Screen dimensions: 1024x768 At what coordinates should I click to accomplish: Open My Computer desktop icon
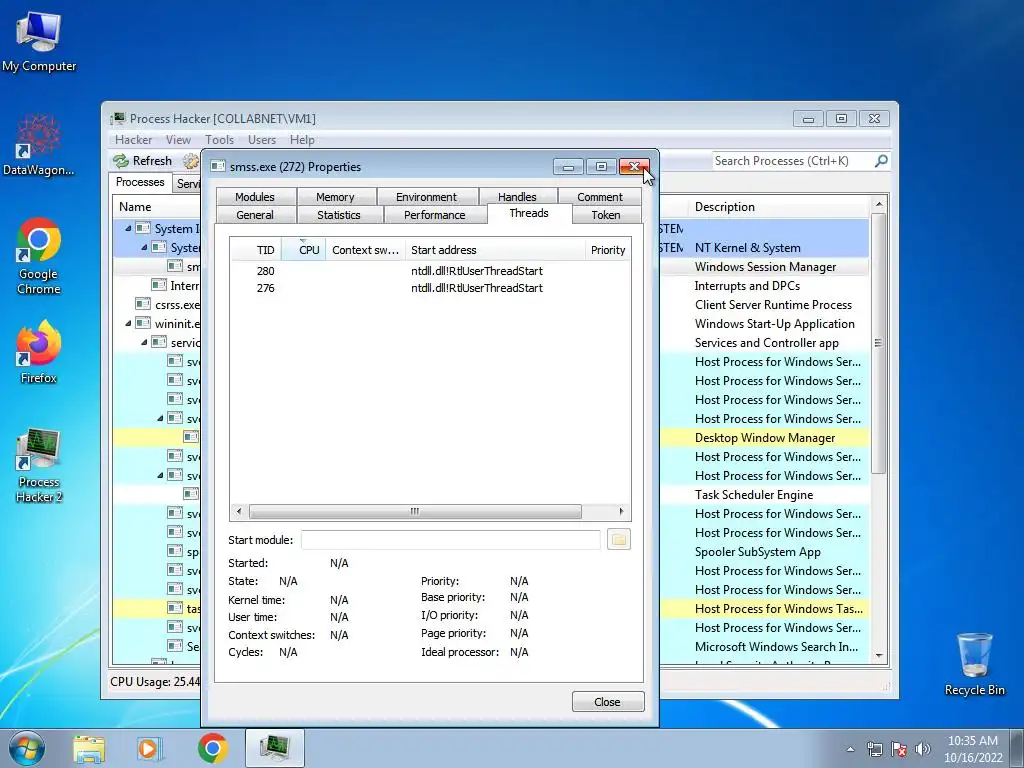click(x=39, y=42)
